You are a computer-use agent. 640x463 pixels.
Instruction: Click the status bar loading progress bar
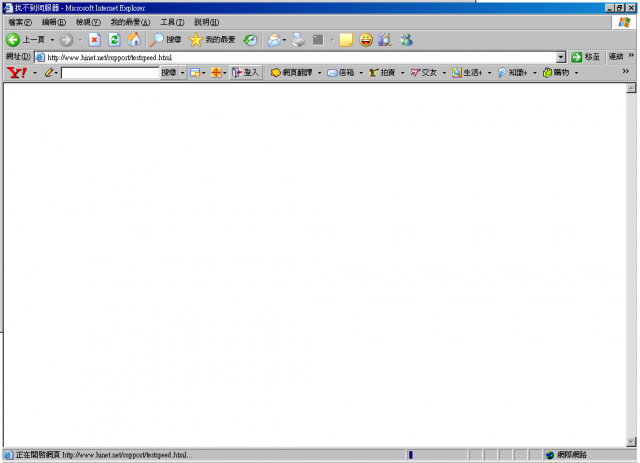pos(437,455)
